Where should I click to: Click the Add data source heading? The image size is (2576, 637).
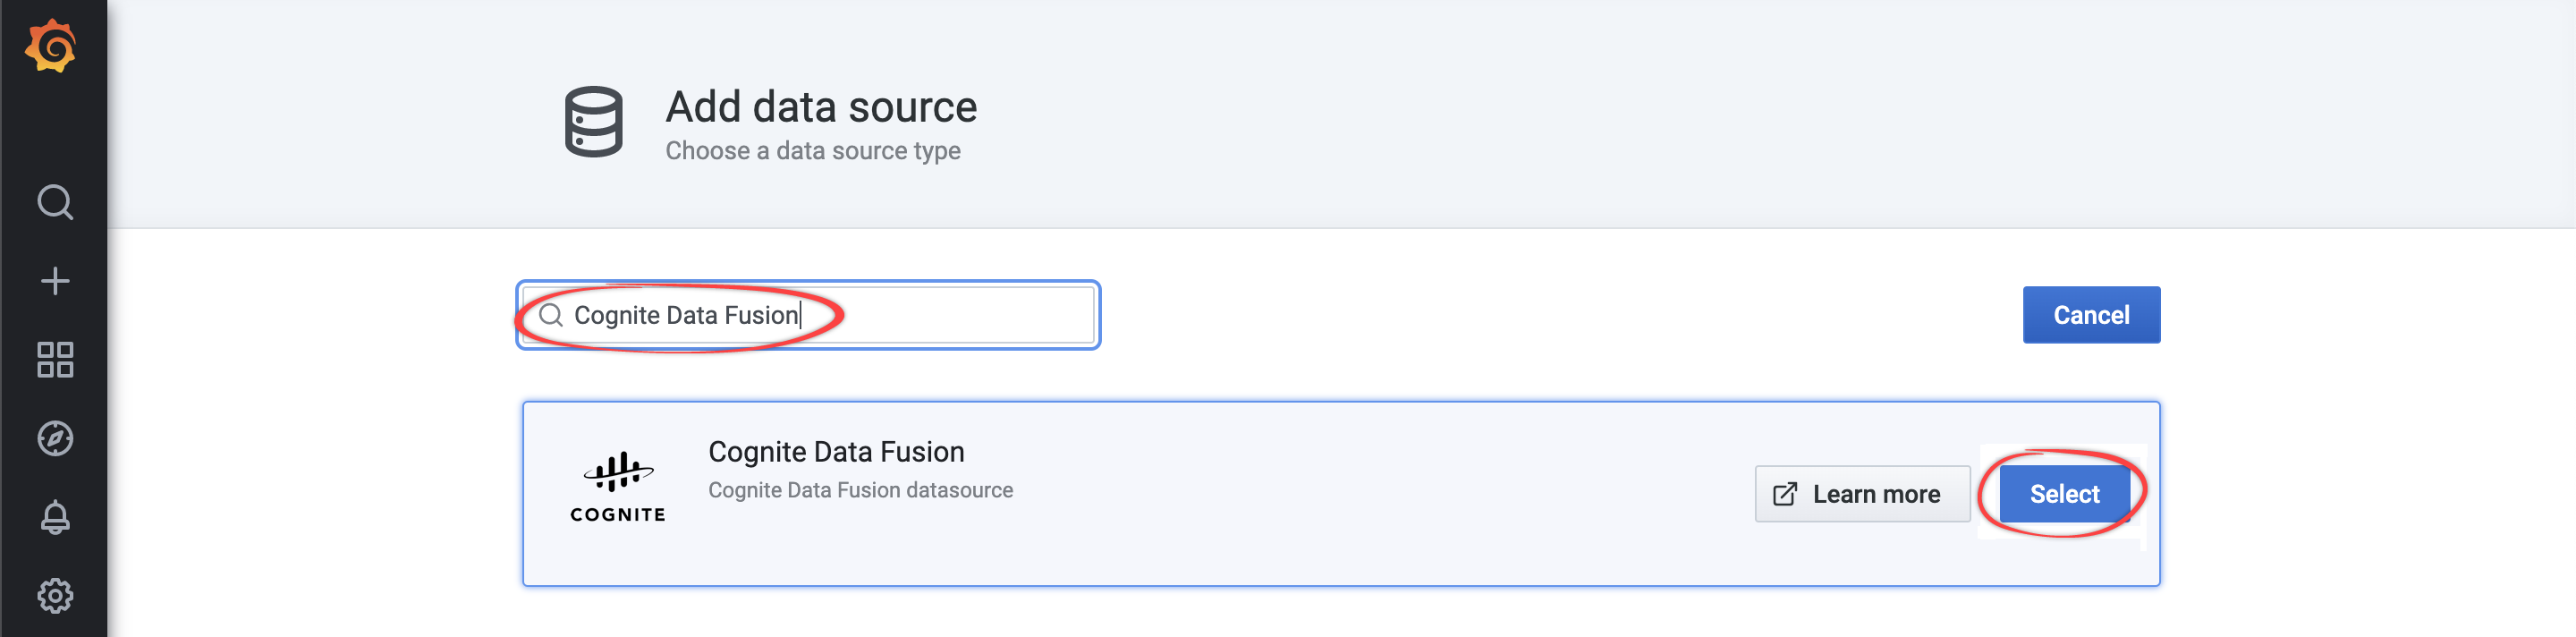point(821,106)
